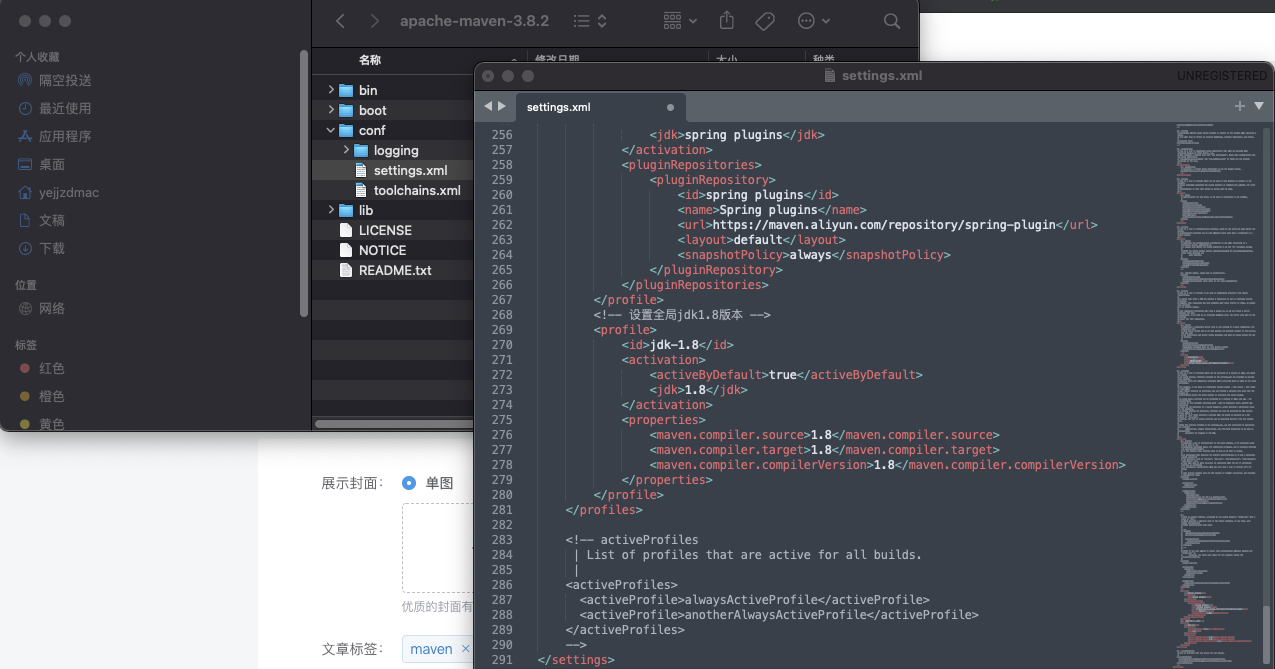The image size is (1275, 669).
Task: Click activeByDefault true value
Action: click(x=783, y=375)
